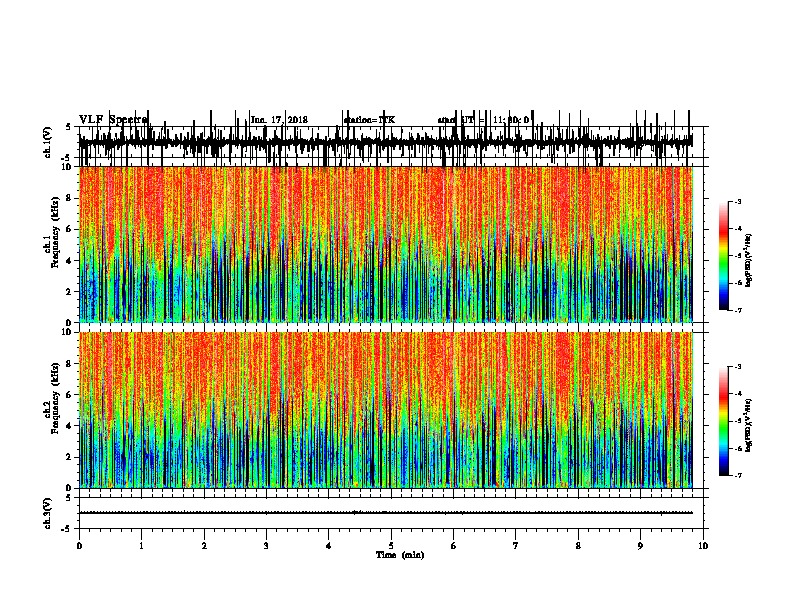Screen dimensions: 792x612
Task: Click the "2" kHz tick of ch.2 spectrogram
Action: coord(69,457)
